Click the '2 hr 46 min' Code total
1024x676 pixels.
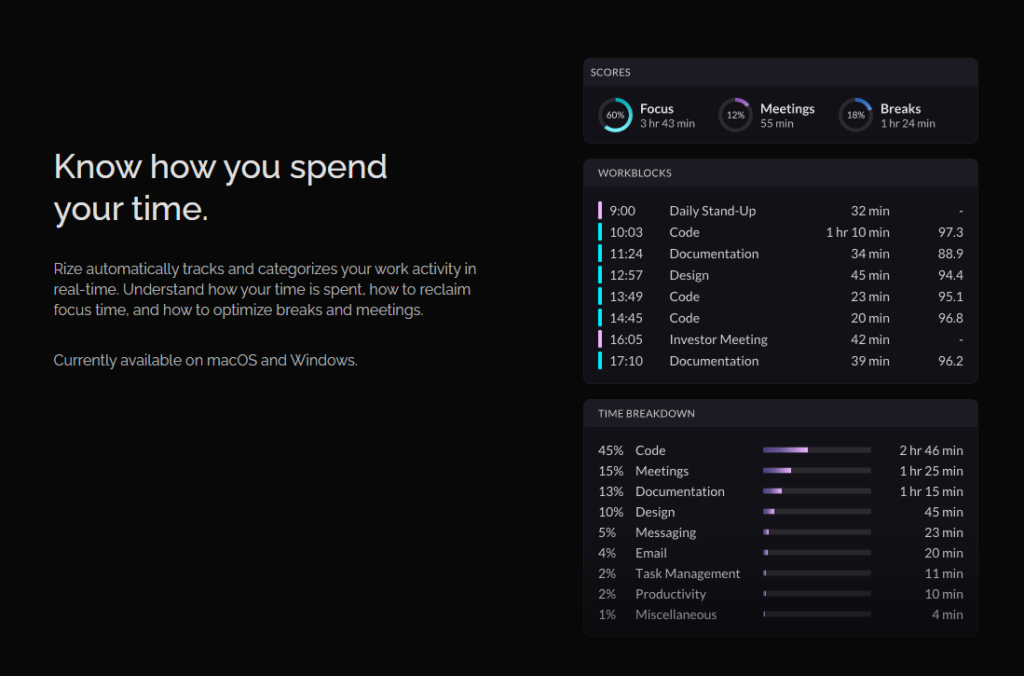(931, 451)
